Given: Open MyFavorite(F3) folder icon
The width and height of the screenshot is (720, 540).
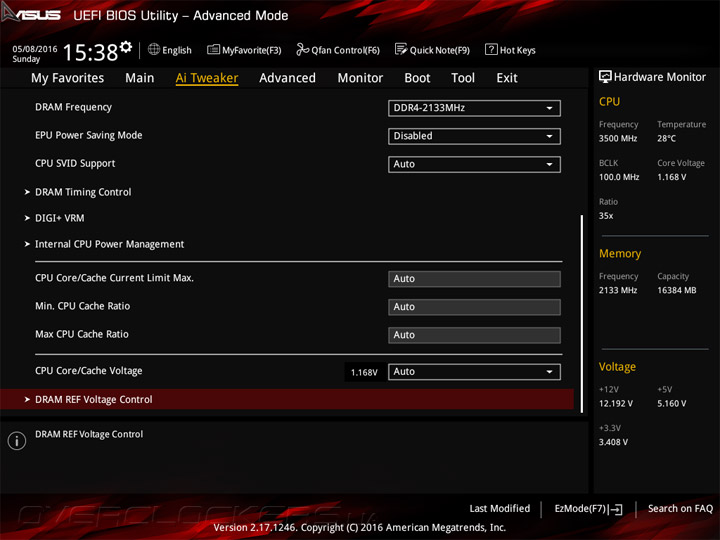Looking at the screenshot, I should point(213,49).
